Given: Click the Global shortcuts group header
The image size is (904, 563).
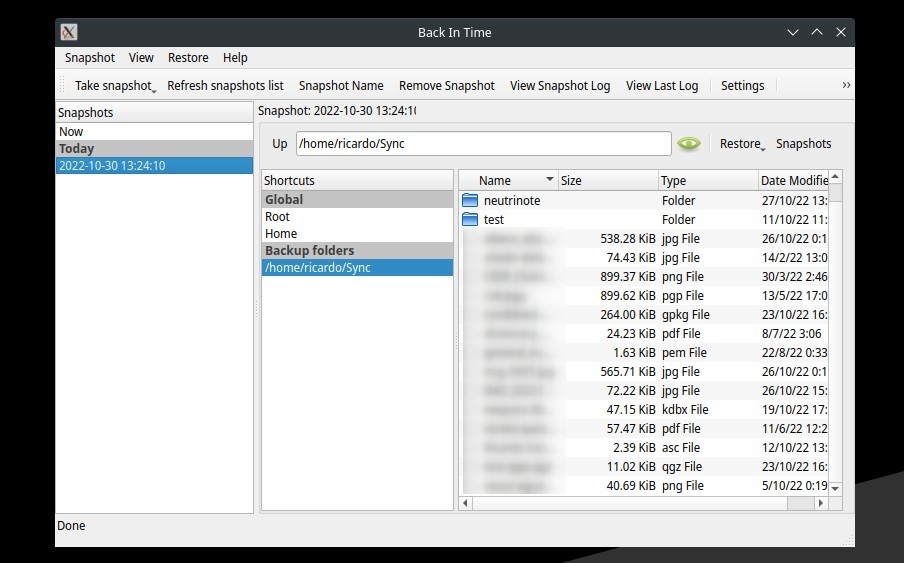Looking at the screenshot, I should click(x=357, y=199).
